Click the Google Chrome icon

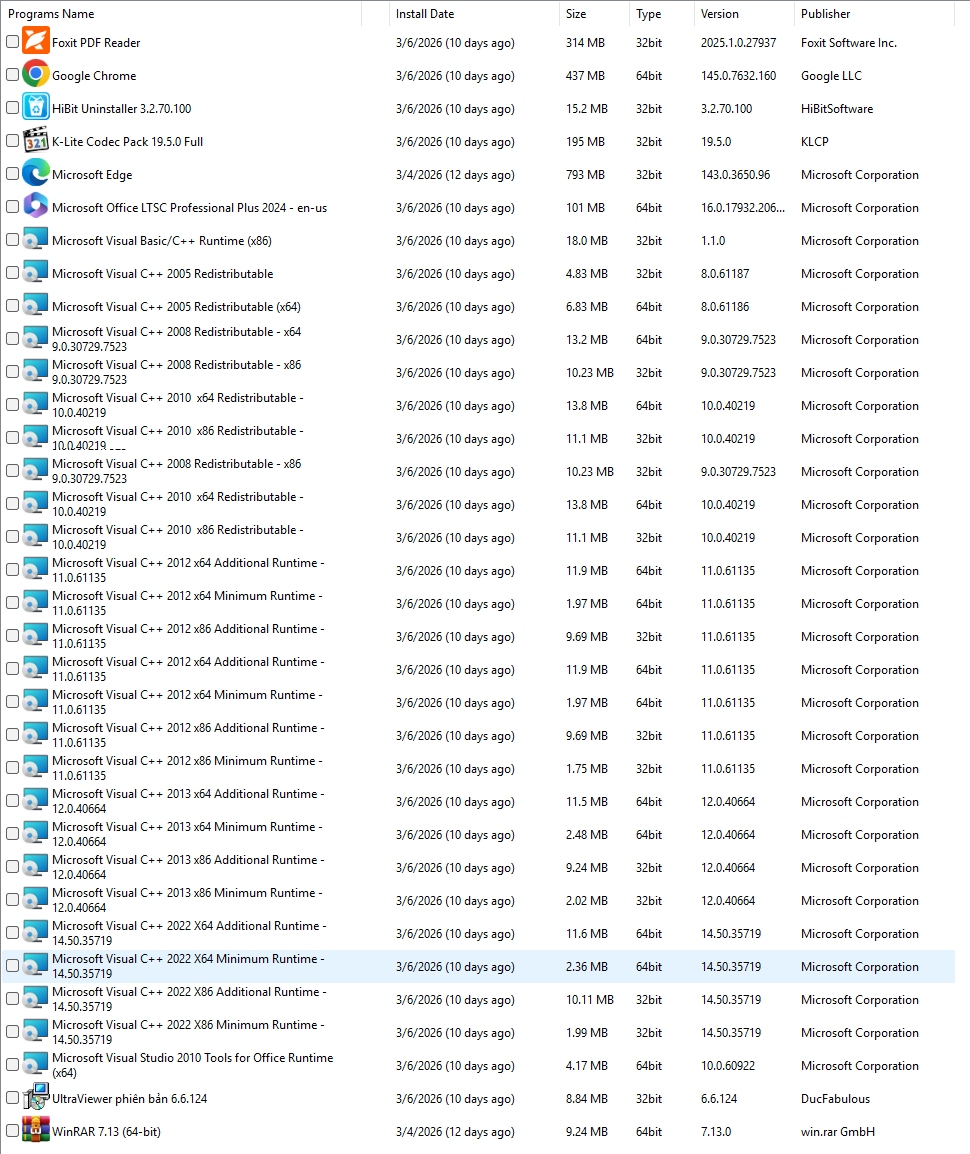[x=36, y=75]
